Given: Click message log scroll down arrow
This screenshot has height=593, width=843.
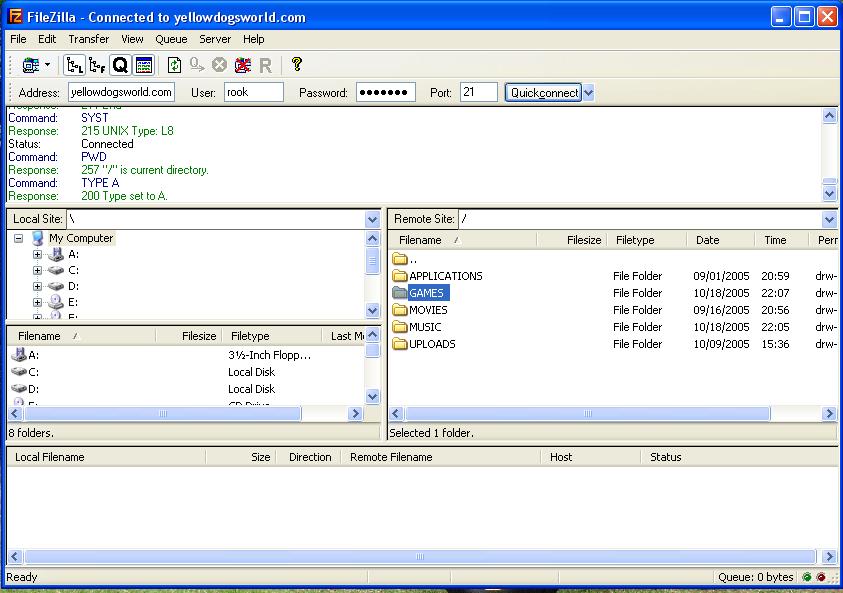Looking at the screenshot, I should (830, 193).
